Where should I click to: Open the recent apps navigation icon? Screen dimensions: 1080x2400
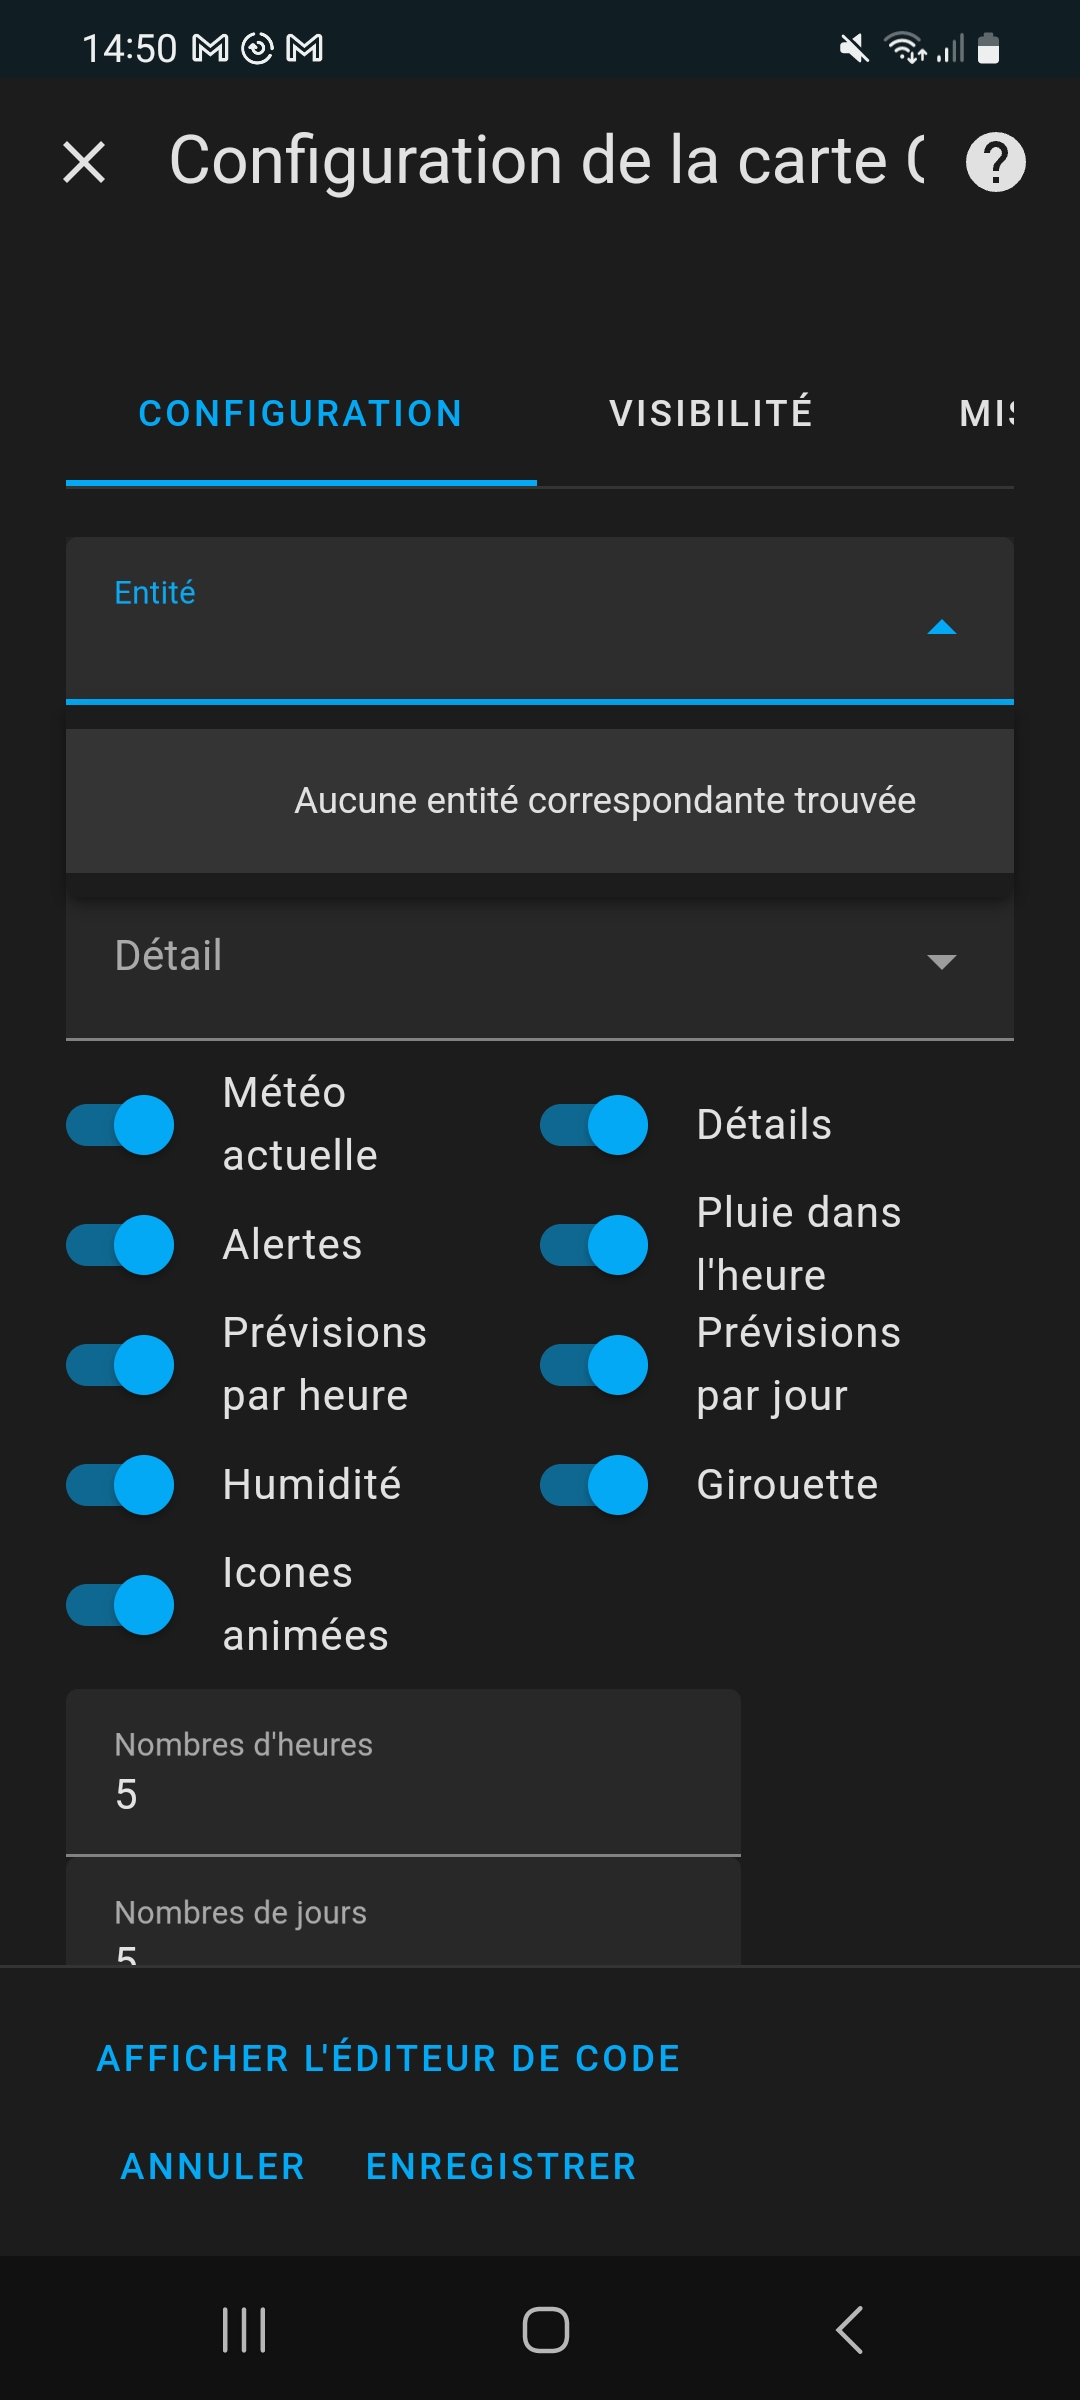244,2330
